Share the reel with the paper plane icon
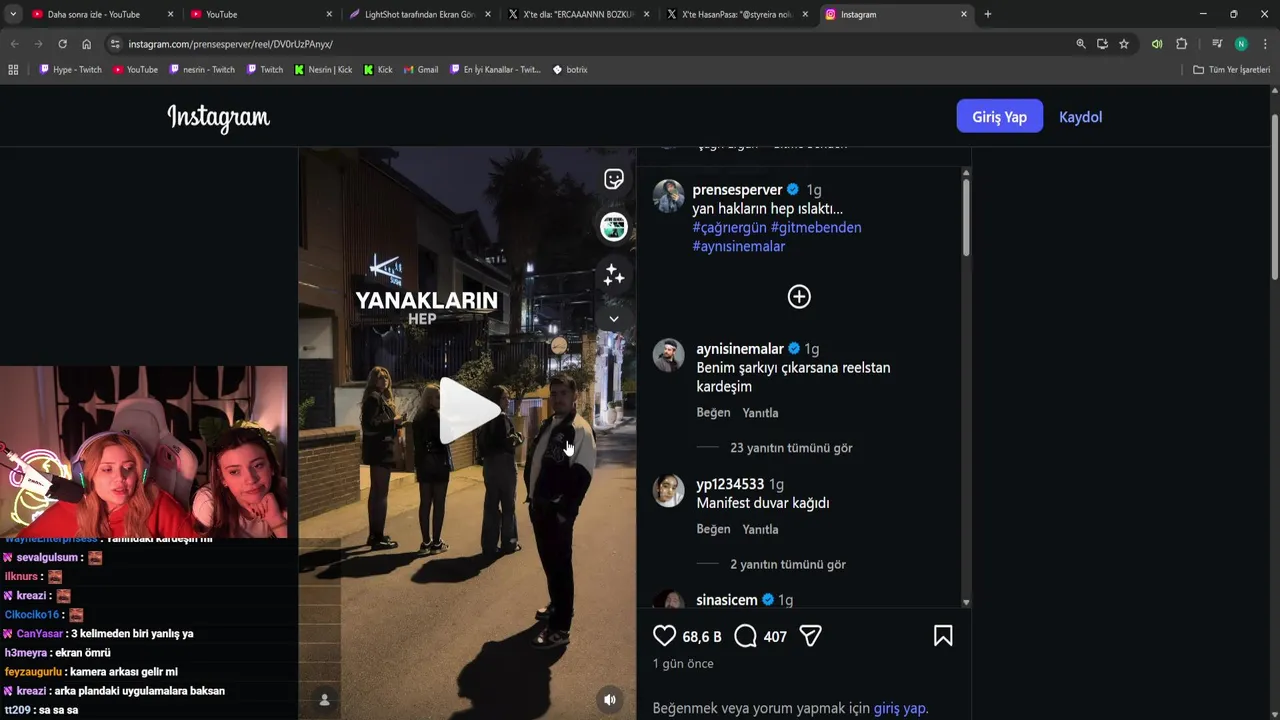 coord(811,636)
